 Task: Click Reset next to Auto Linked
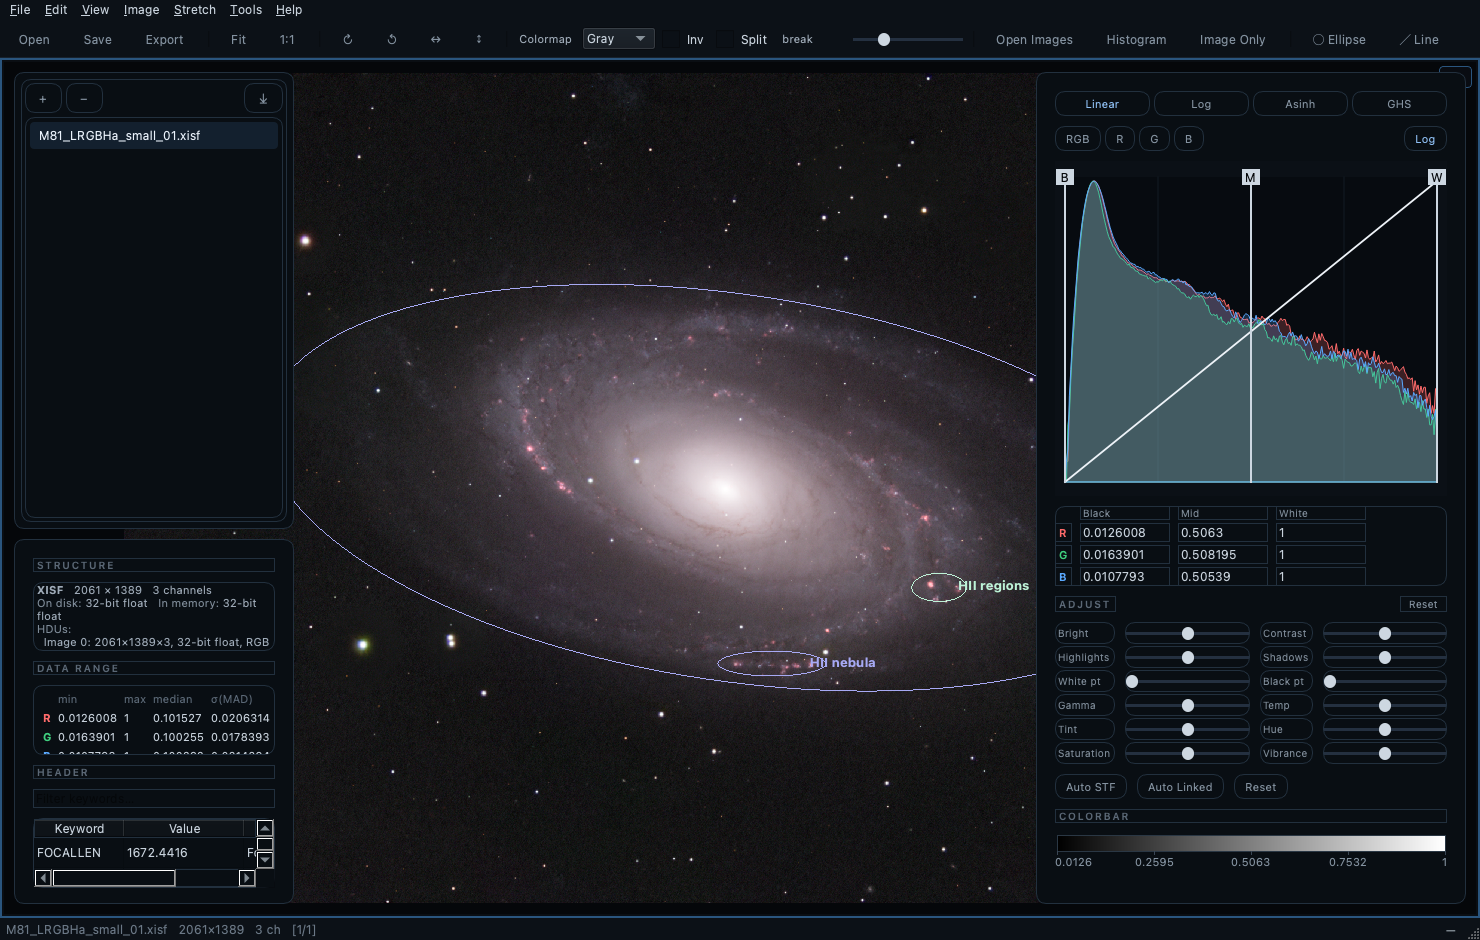[x=1260, y=787]
